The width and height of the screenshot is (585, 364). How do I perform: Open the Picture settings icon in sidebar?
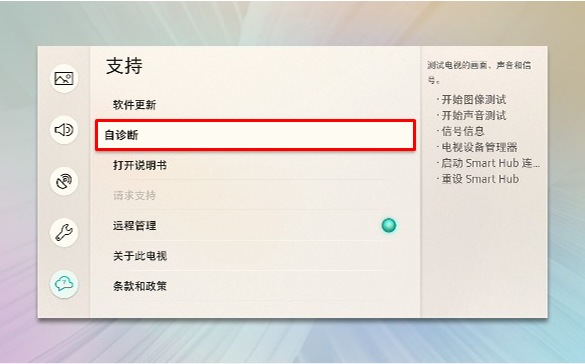tap(64, 78)
